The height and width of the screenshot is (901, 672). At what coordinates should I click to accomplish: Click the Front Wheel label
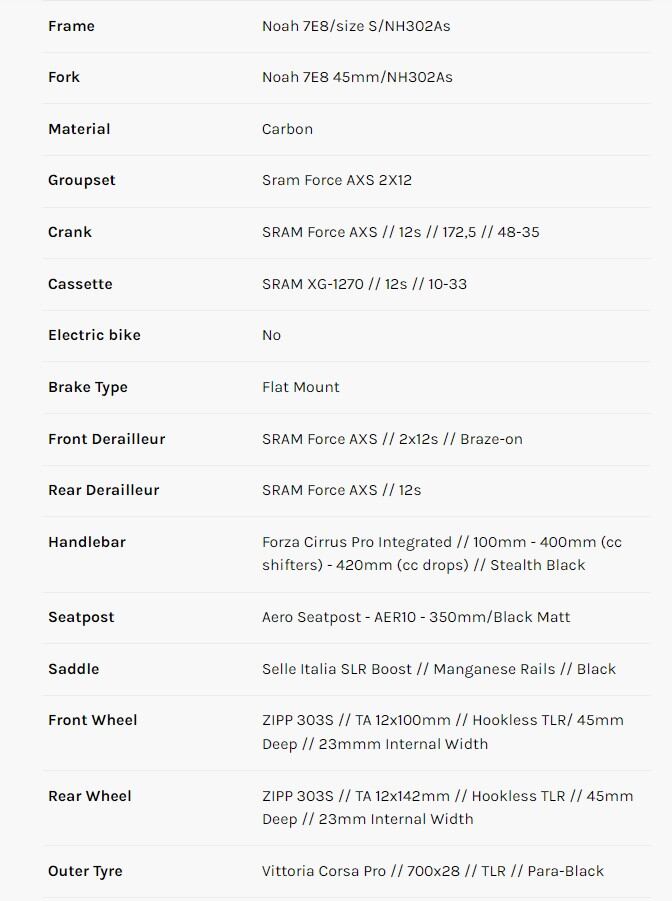pos(93,720)
